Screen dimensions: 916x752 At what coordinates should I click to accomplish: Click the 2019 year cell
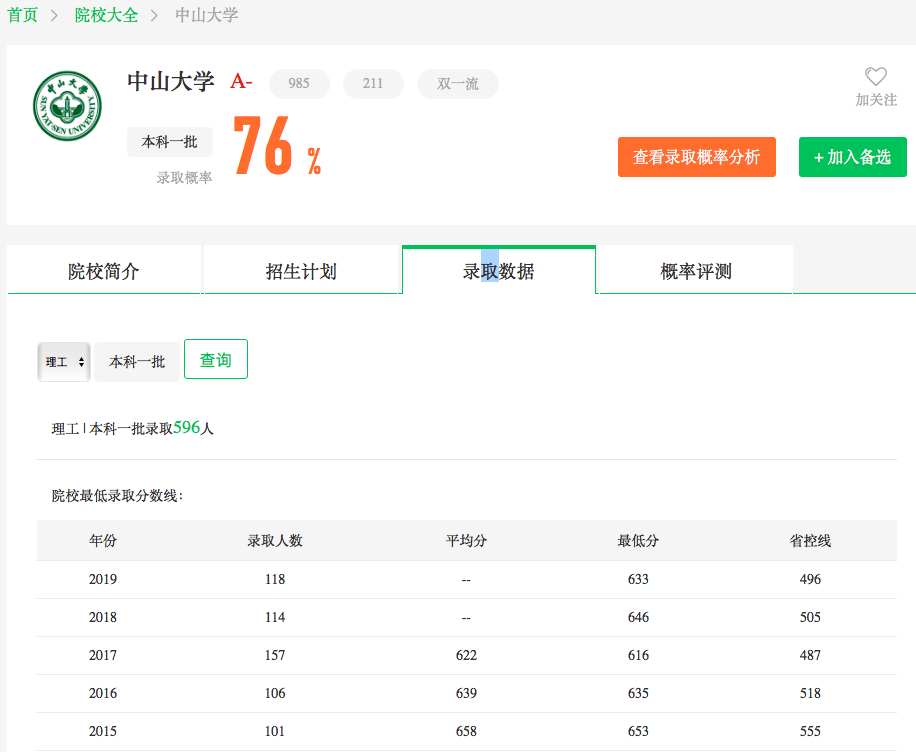(103, 579)
